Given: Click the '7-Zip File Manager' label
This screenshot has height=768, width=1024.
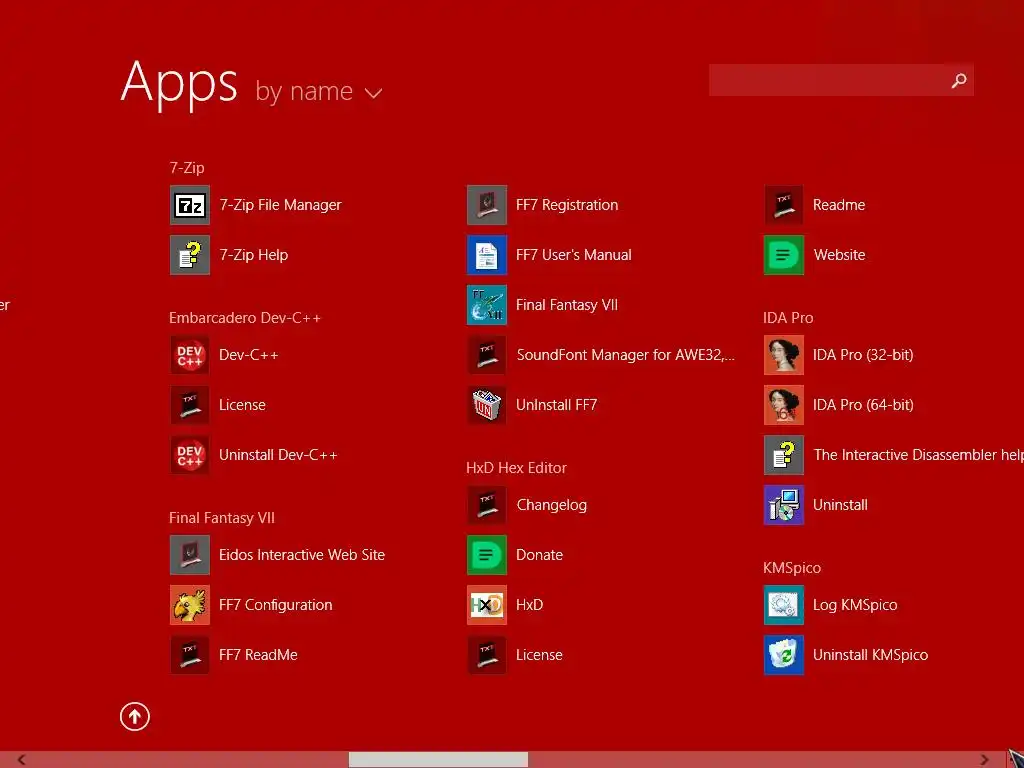Looking at the screenshot, I should 280,205.
